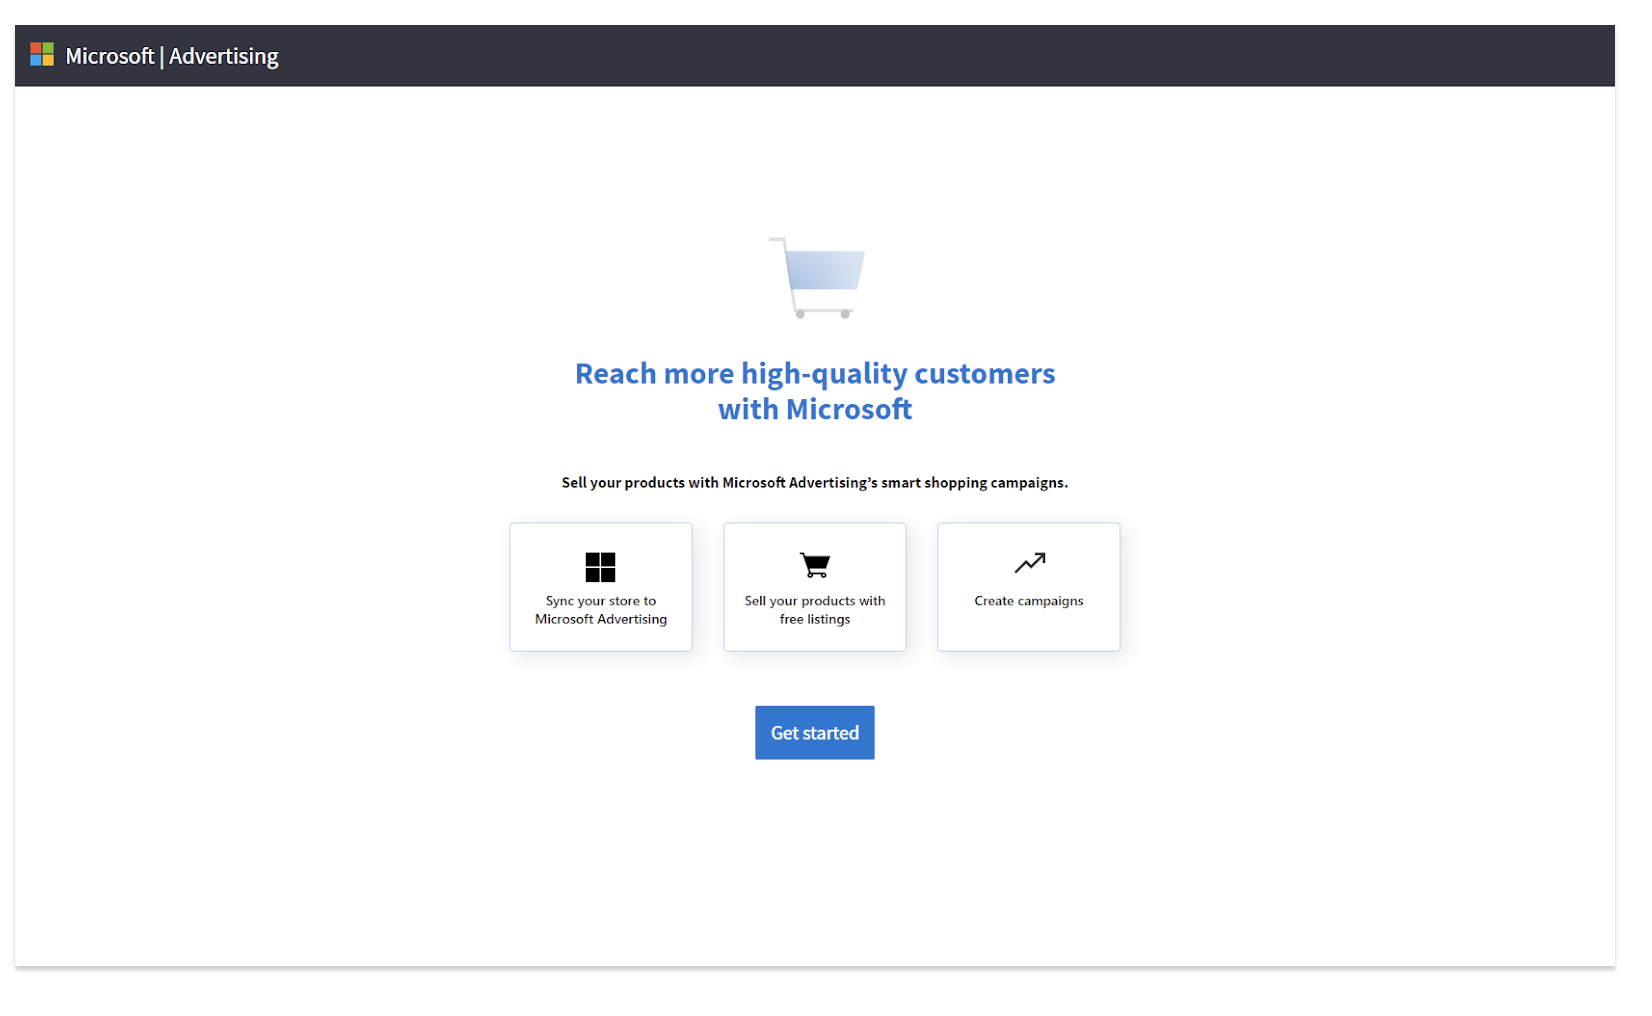Click the Create campaigns label text
Screen dimensions: 1652x1016
click(x=1029, y=601)
